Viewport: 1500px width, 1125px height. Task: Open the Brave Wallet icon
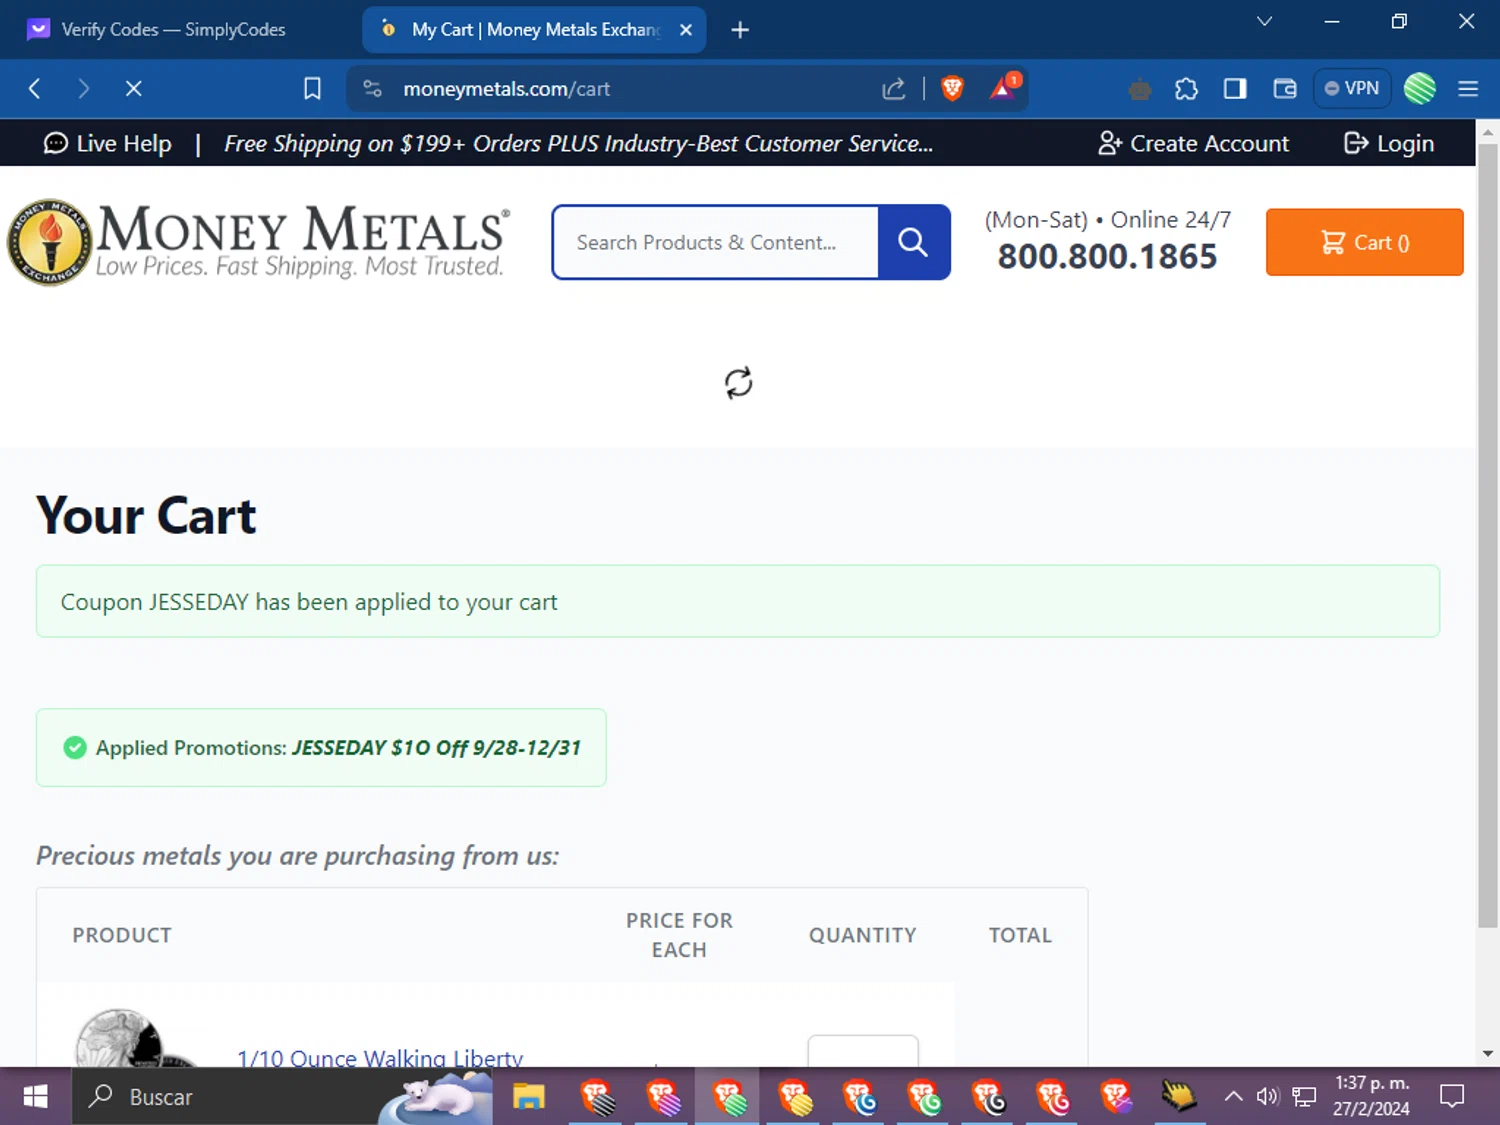1285,89
